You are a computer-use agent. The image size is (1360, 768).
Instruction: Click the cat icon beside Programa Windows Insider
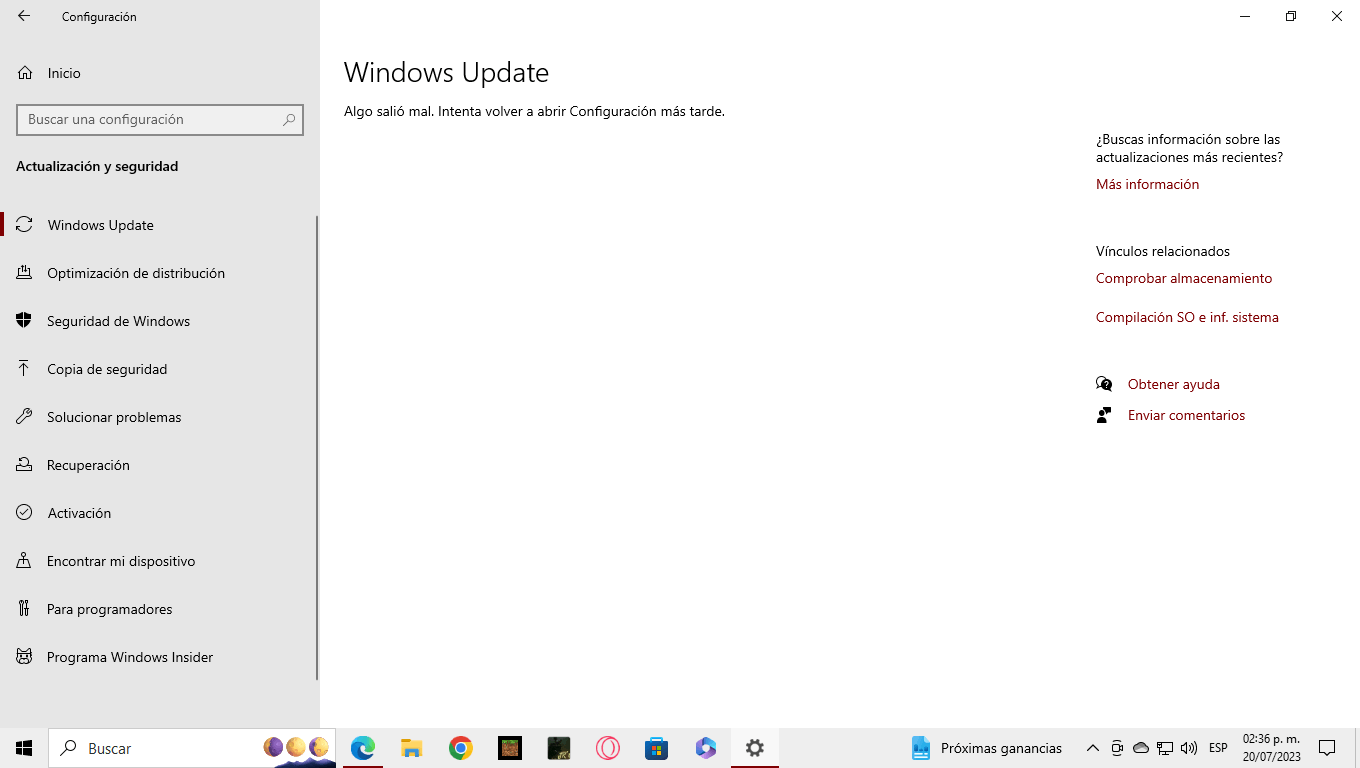tap(24, 657)
